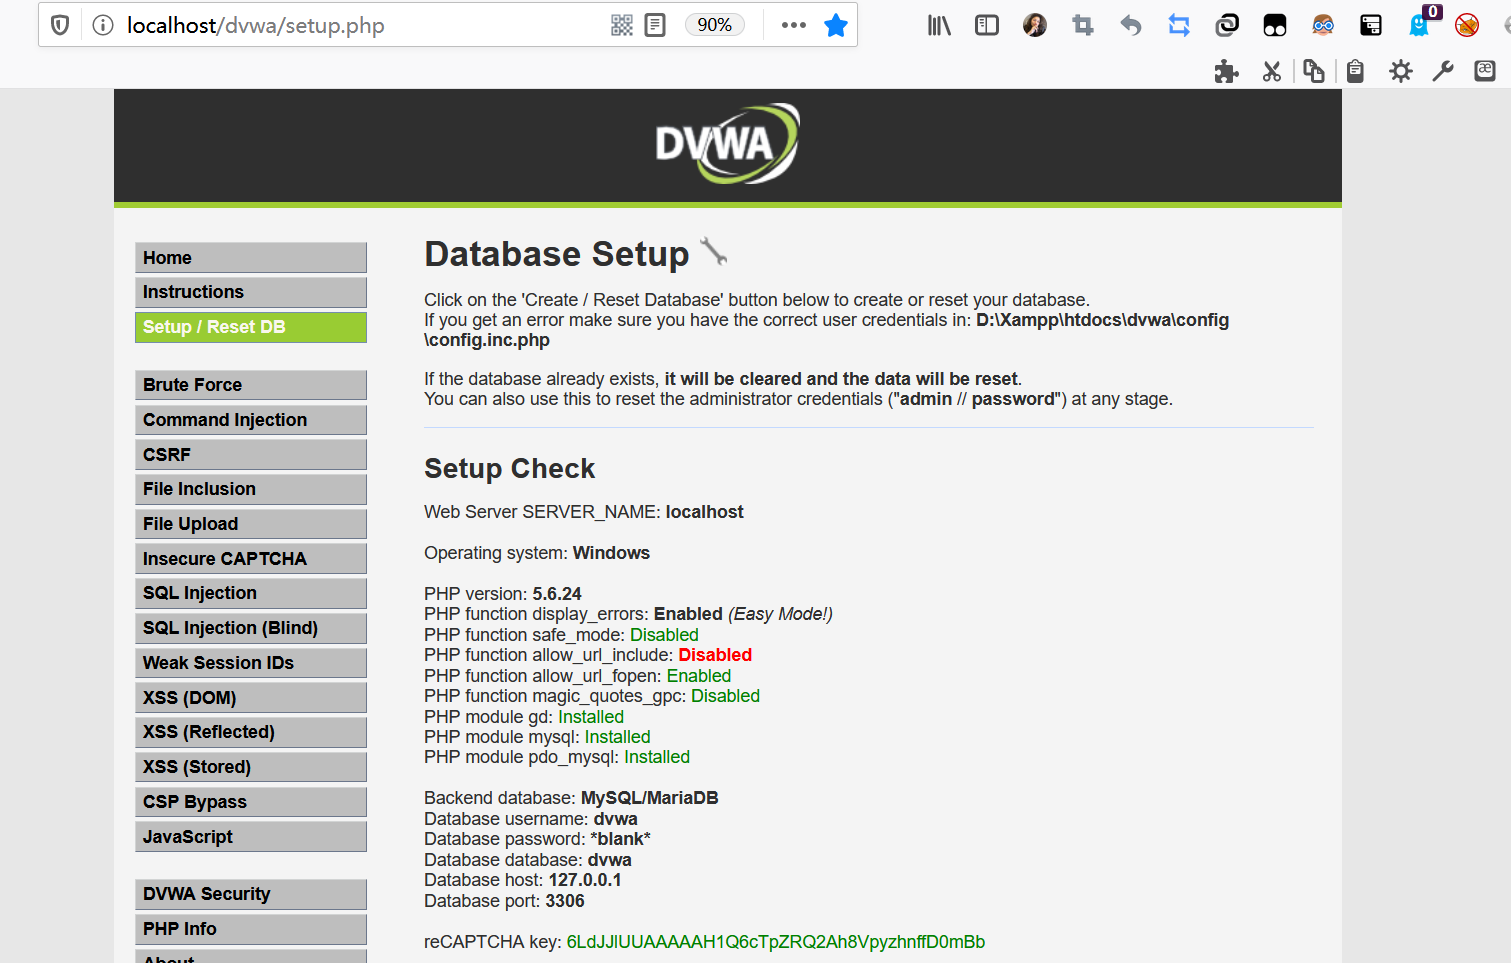Open the puzzle piece extensions icon
Viewport: 1511px width, 963px height.
pos(1226,71)
